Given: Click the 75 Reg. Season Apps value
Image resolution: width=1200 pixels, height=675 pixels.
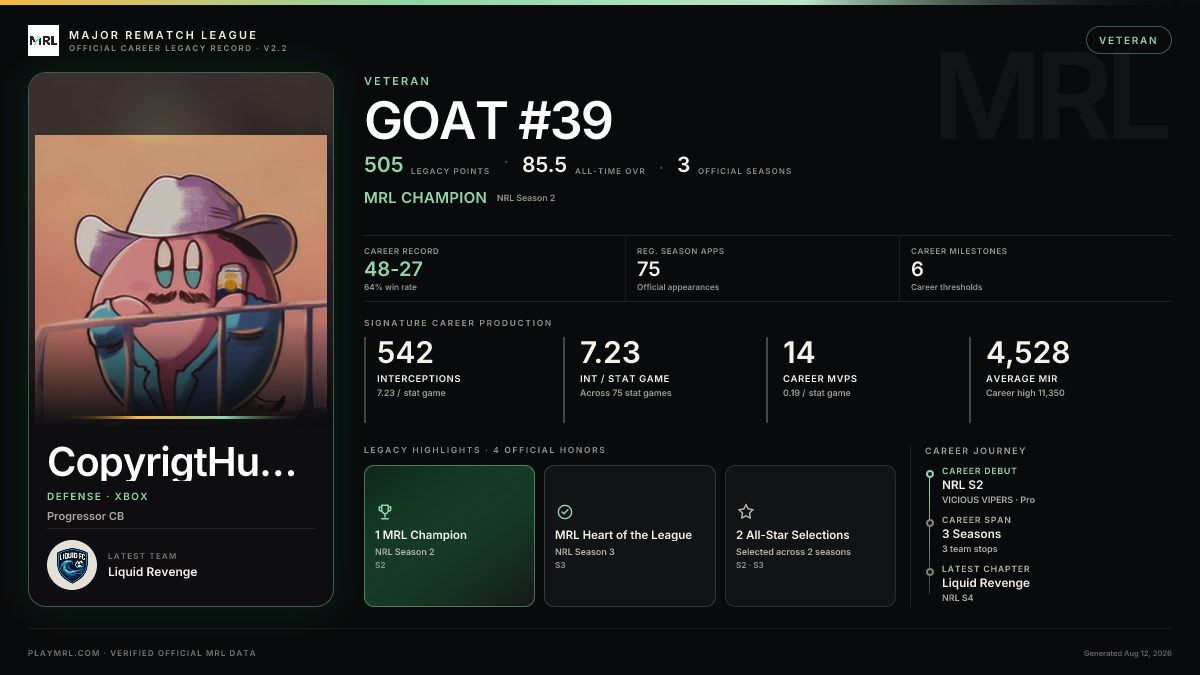Looking at the screenshot, I should pos(649,268).
